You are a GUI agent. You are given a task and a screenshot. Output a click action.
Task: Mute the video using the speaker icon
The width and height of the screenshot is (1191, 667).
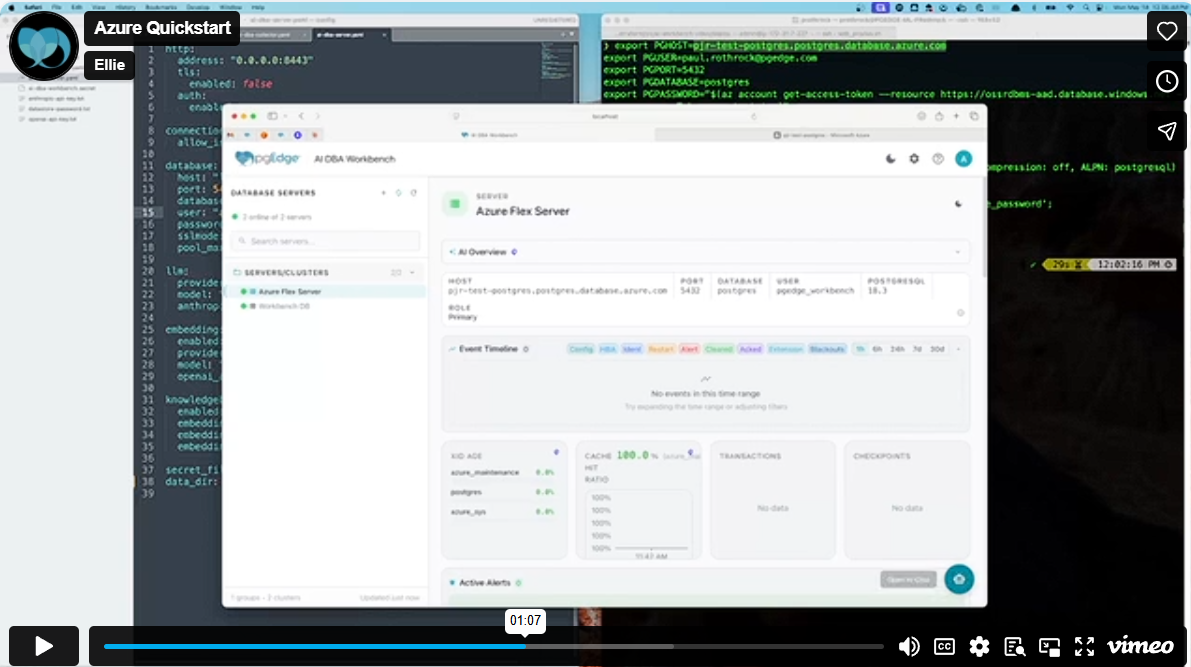908,646
